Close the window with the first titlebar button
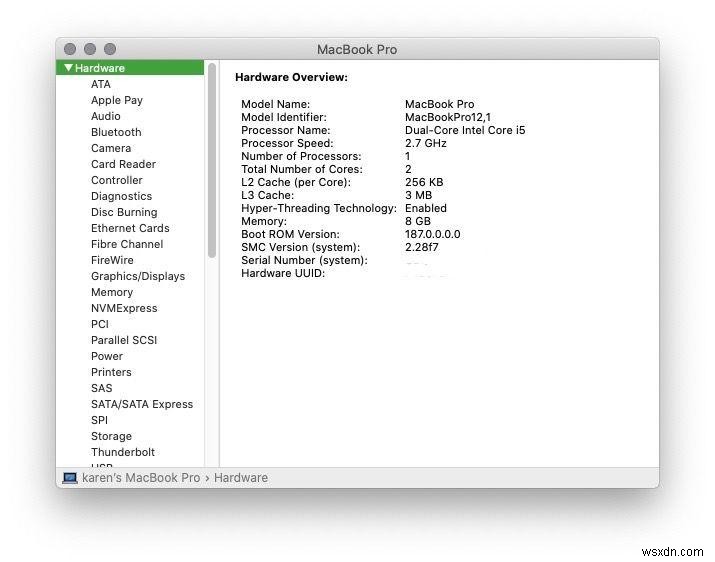The height and width of the screenshot is (562, 715). click(x=70, y=49)
